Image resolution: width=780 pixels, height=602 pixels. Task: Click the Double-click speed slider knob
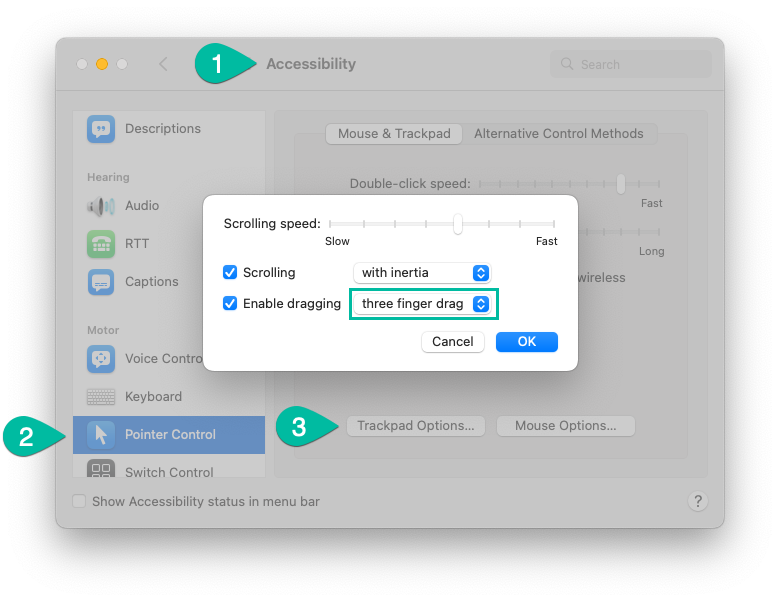(620, 184)
